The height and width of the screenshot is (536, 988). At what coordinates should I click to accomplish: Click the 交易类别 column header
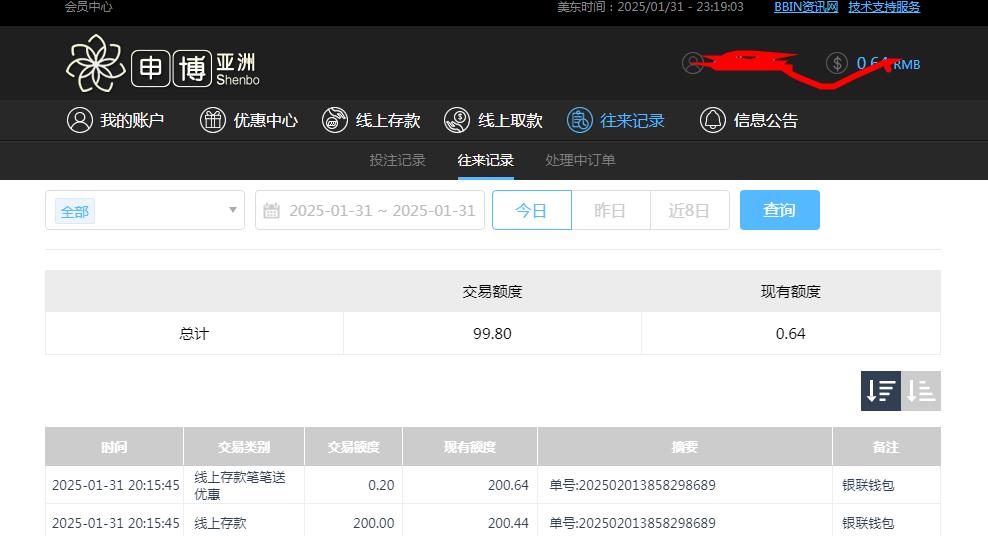click(244, 447)
